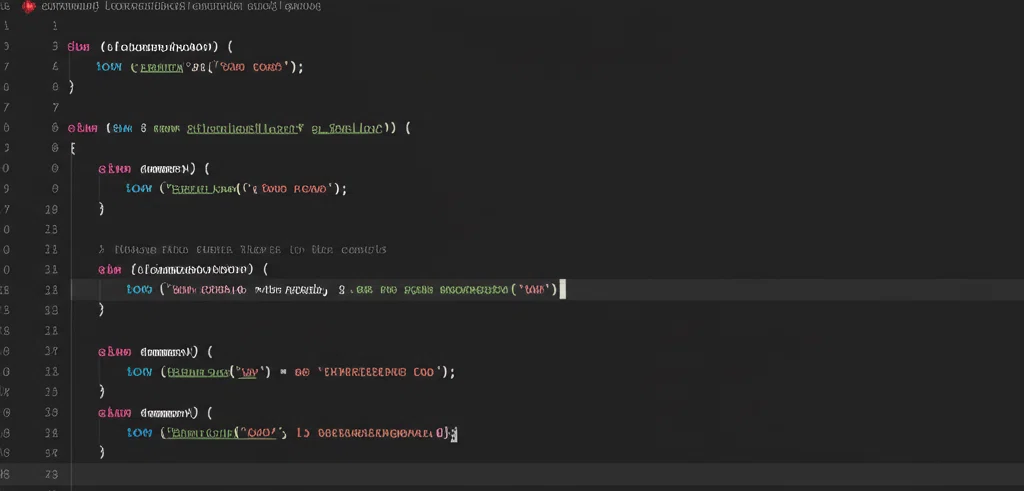The height and width of the screenshot is (491, 1024).
Task: Click line number 1 in the gutter
Action: click(54, 26)
